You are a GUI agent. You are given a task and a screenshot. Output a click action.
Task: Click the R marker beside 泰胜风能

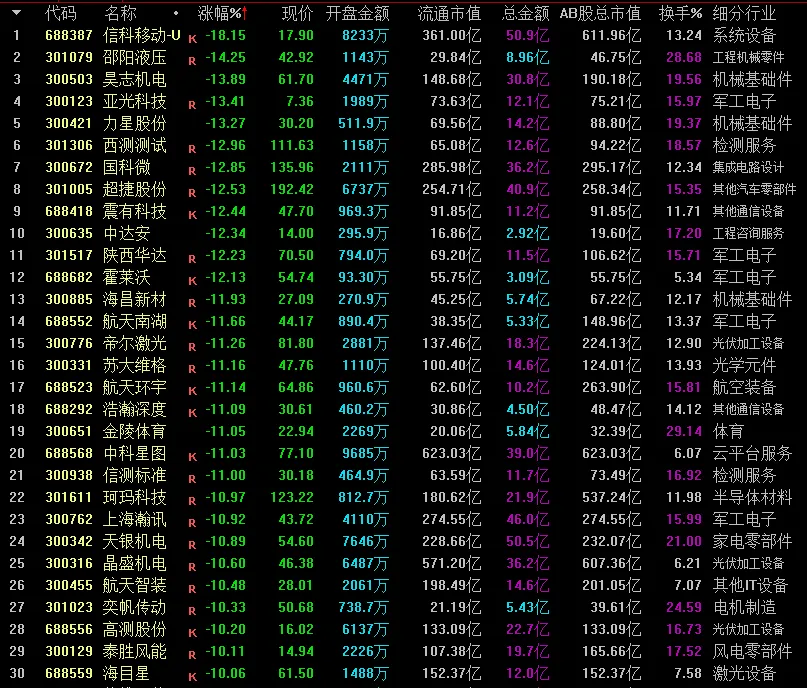[192, 655]
